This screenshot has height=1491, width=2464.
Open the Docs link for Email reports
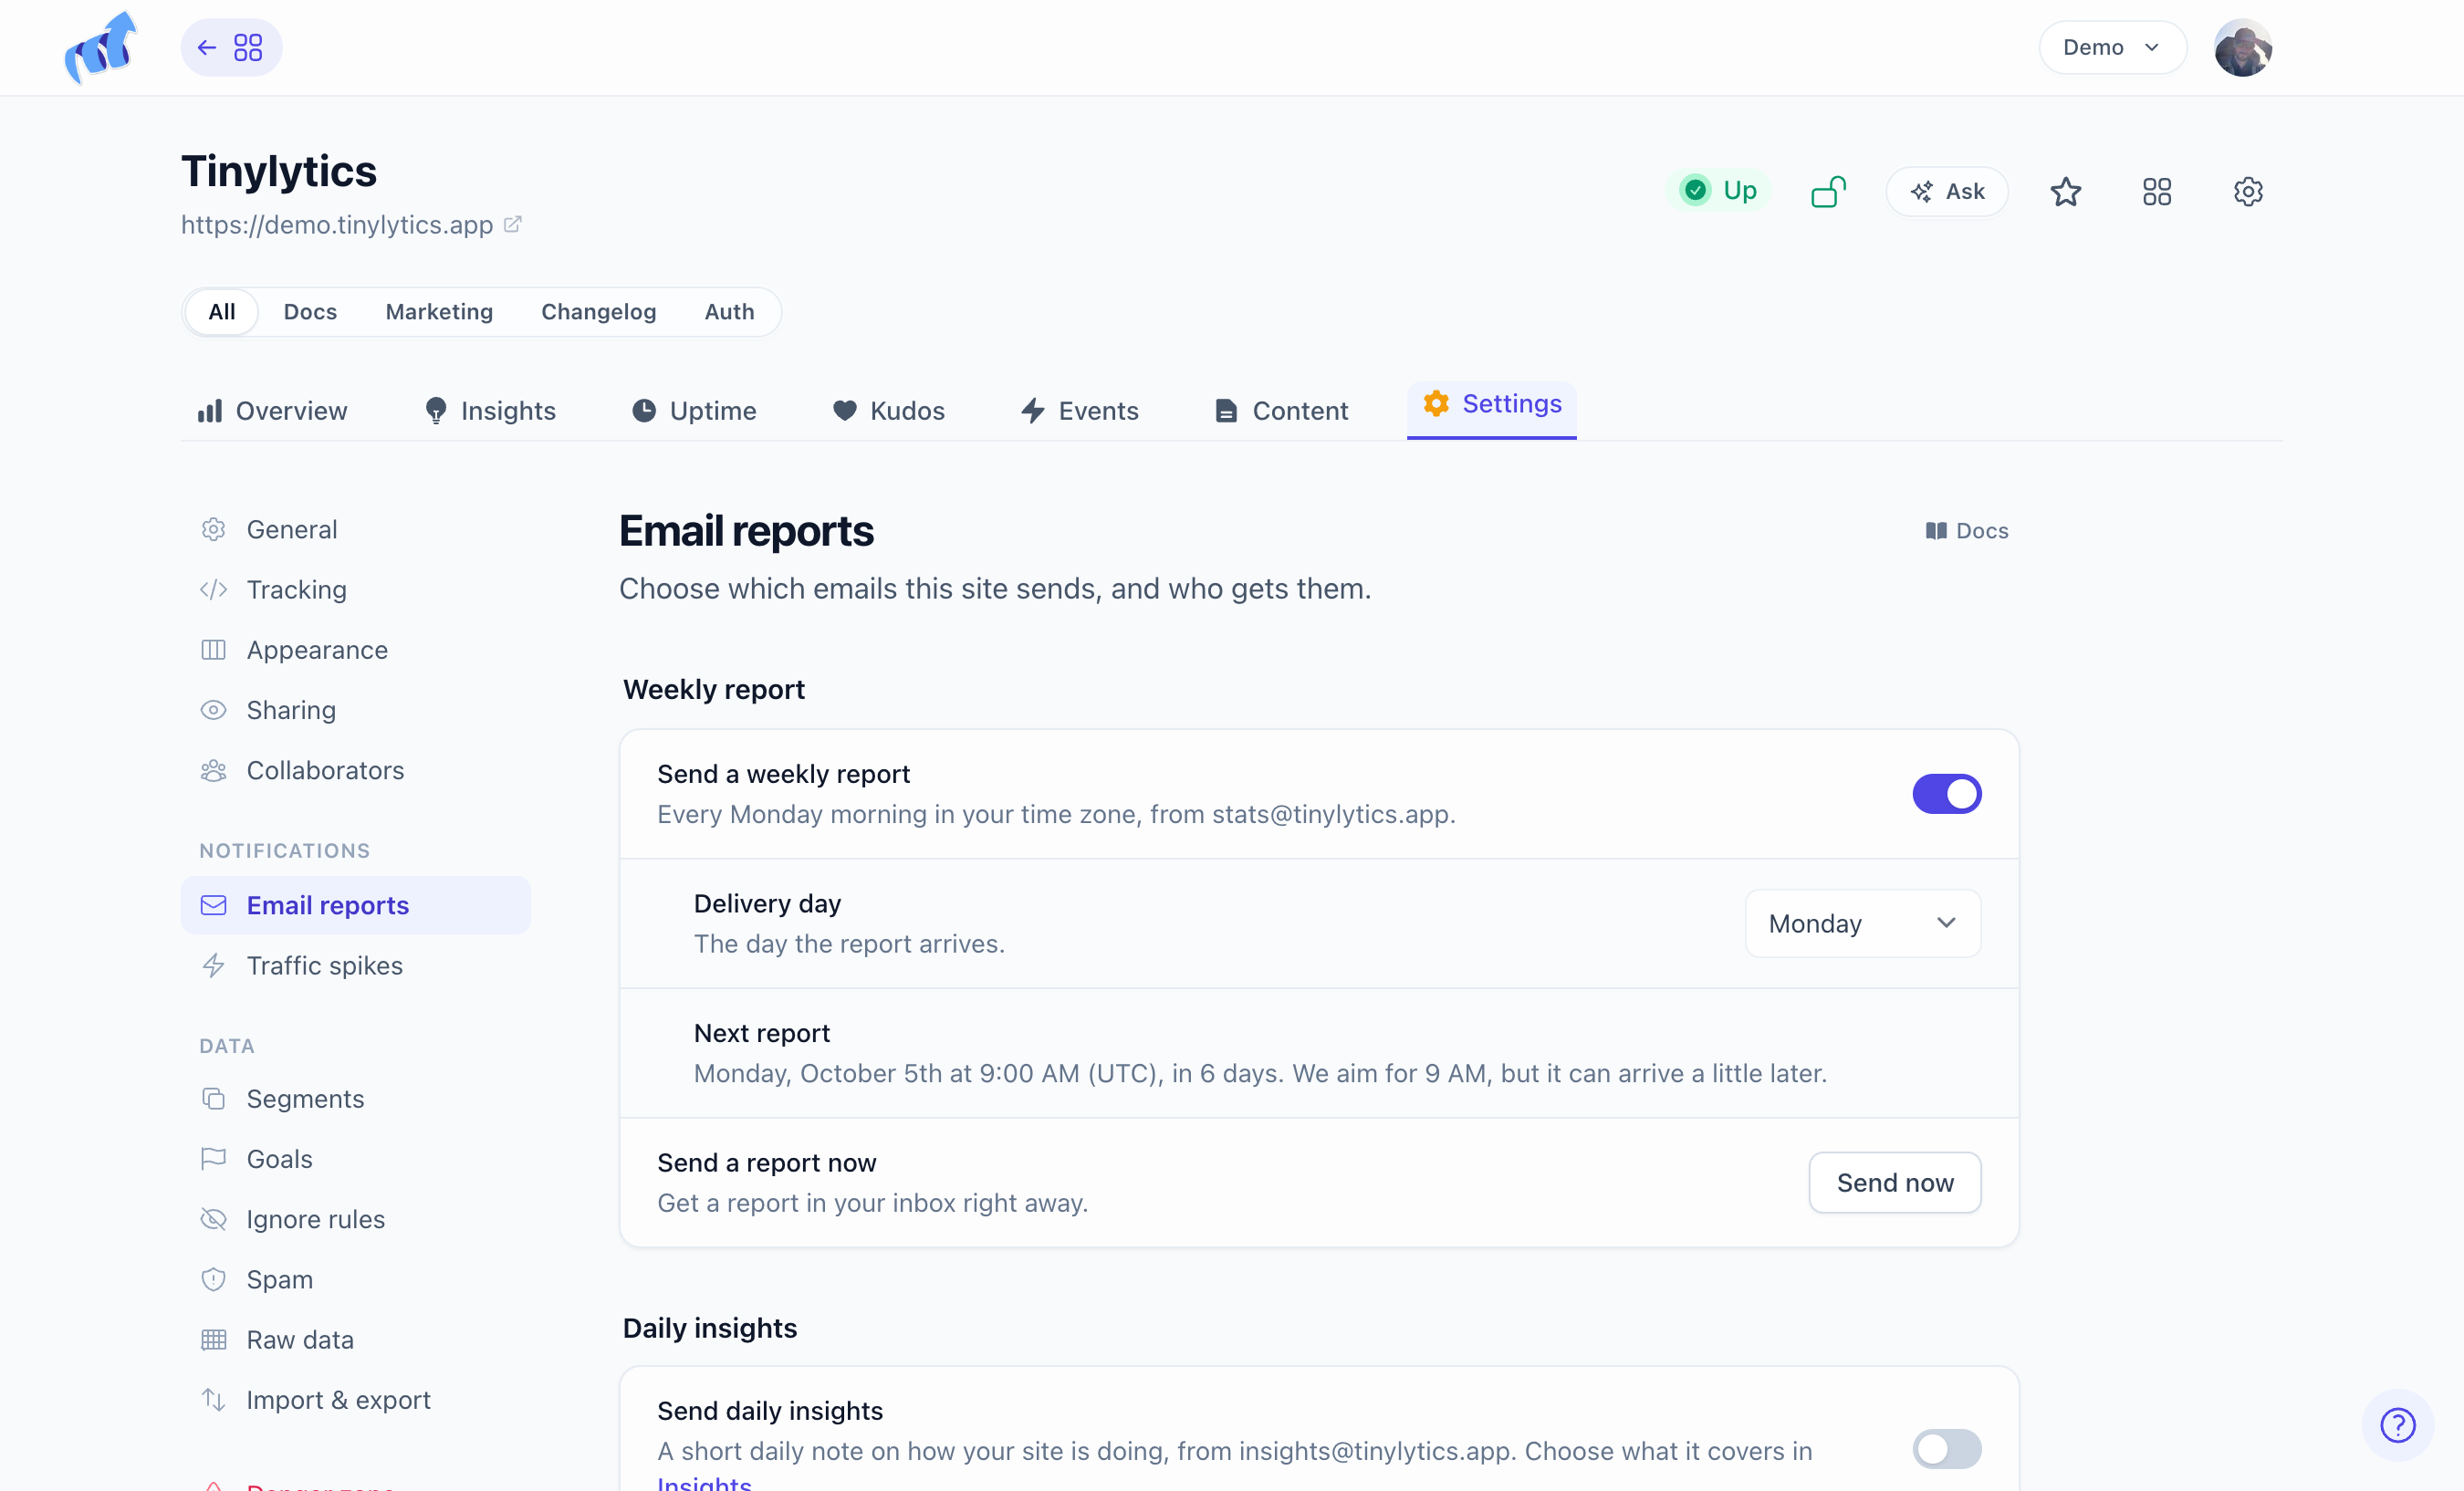point(1966,531)
